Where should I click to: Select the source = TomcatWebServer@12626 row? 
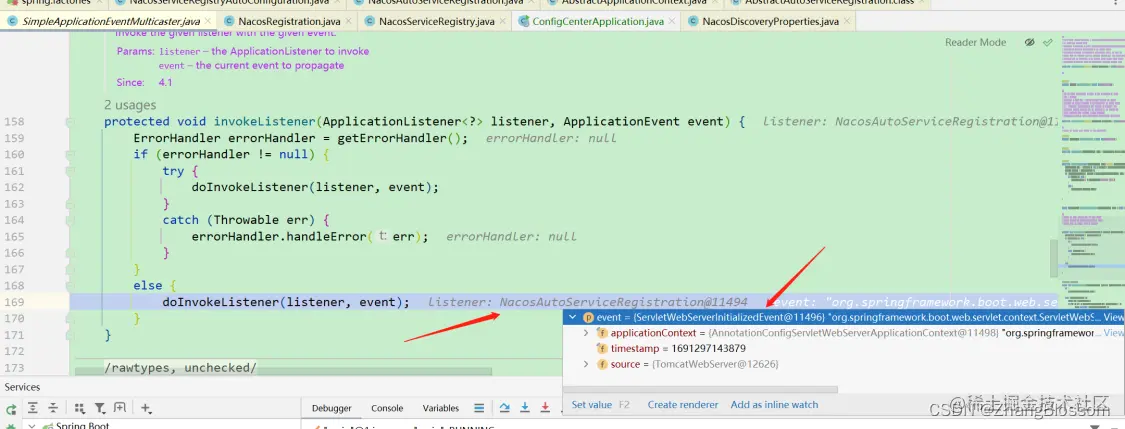(843, 364)
